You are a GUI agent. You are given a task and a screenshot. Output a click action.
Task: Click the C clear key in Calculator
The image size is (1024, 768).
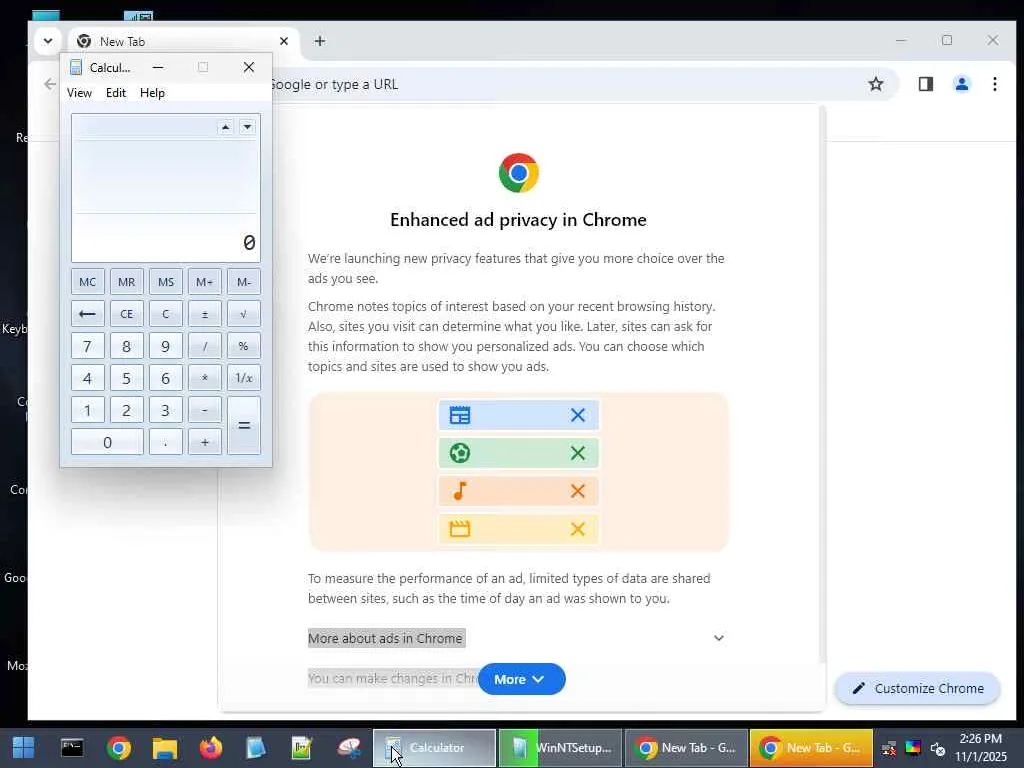[x=166, y=314]
